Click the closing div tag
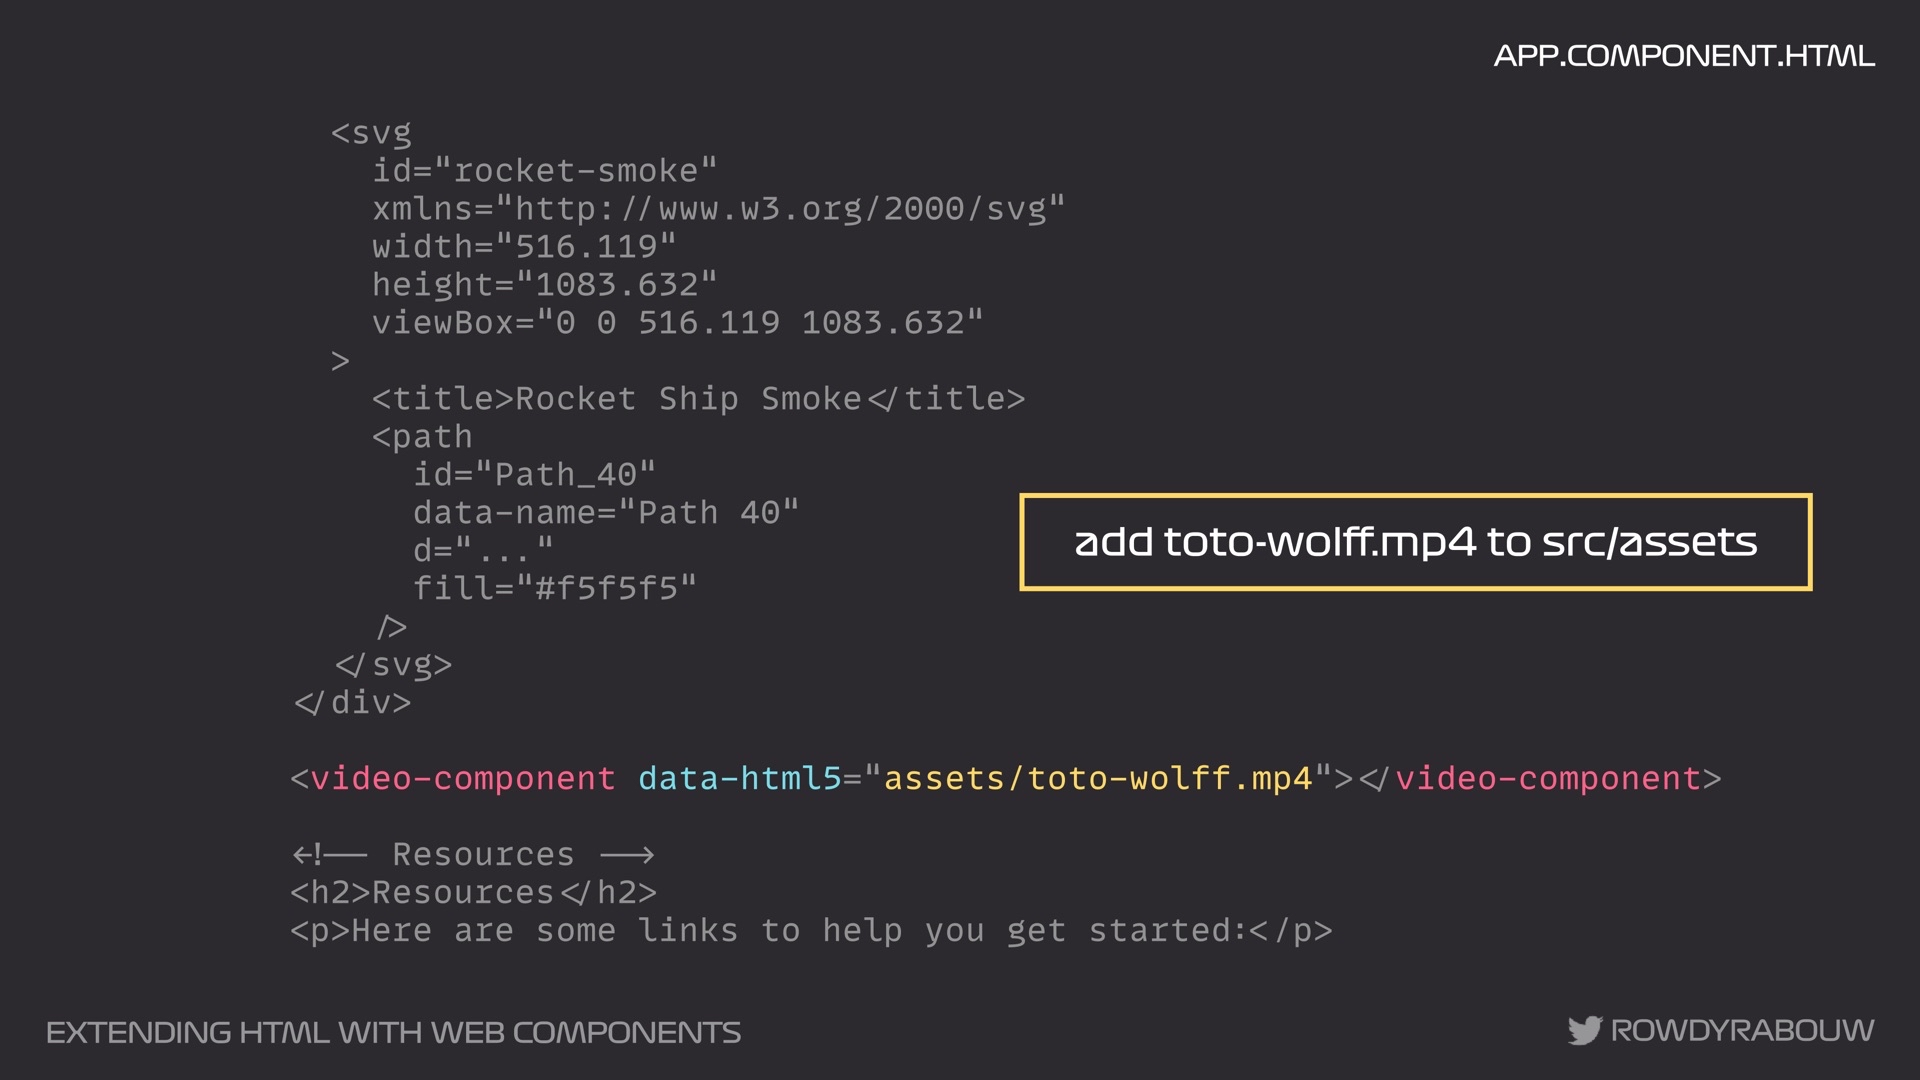1920x1080 pixels. coord(352,703)
